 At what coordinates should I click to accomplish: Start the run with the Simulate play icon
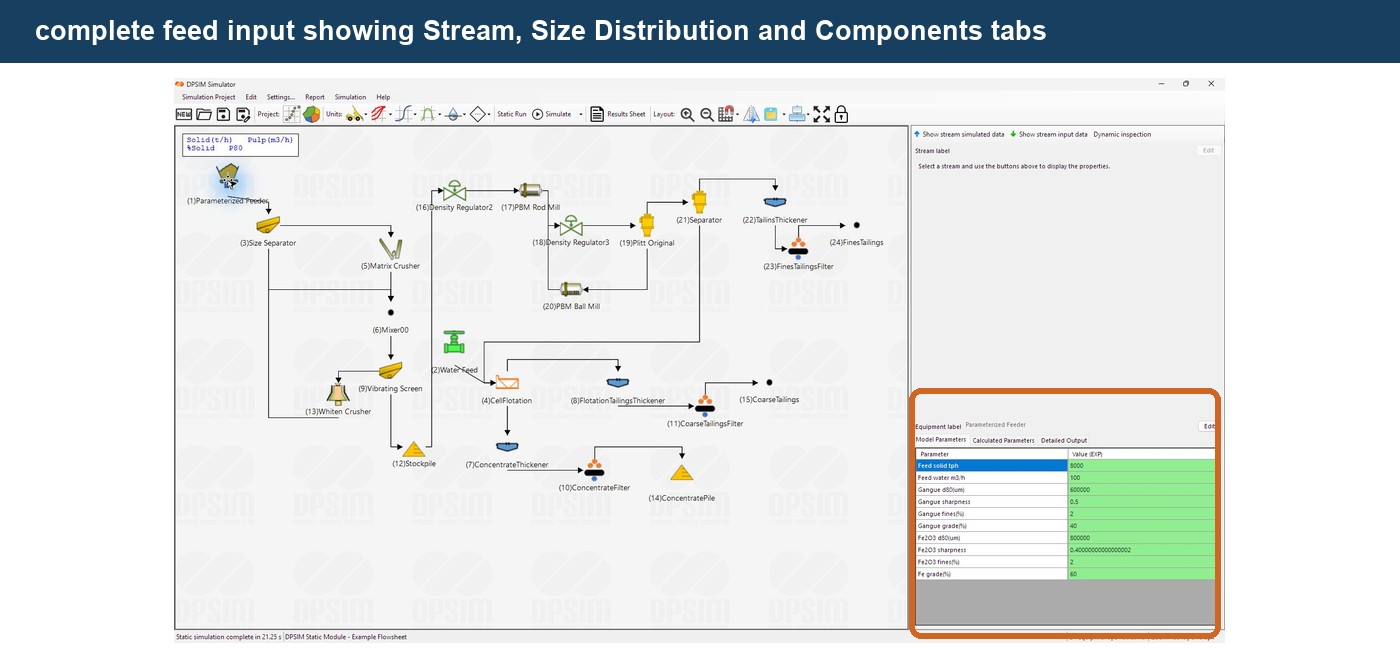coord(537,114)
